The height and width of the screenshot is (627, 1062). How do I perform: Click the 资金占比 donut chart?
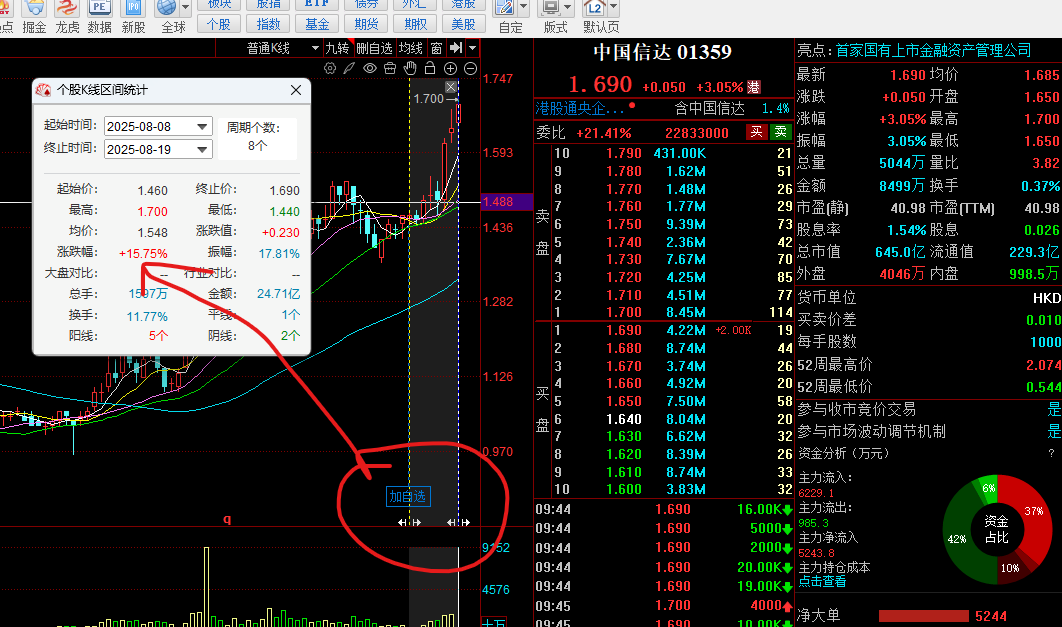(x=997, y=528)
